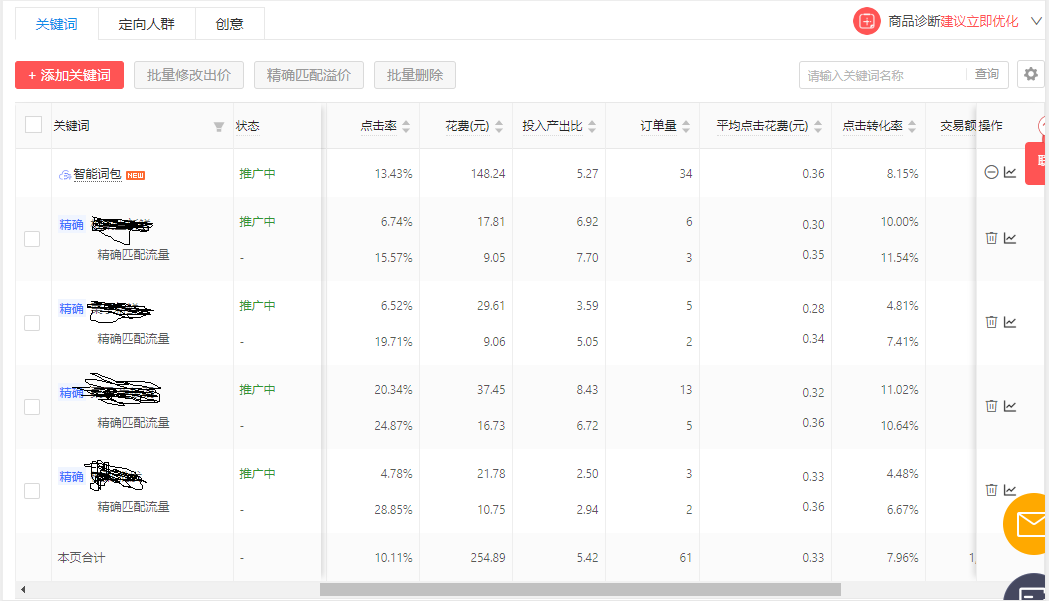This screenshot has height=601, width=1049.
Task: Tick the select-all checkbox in header
Action: tap(33, 125)
